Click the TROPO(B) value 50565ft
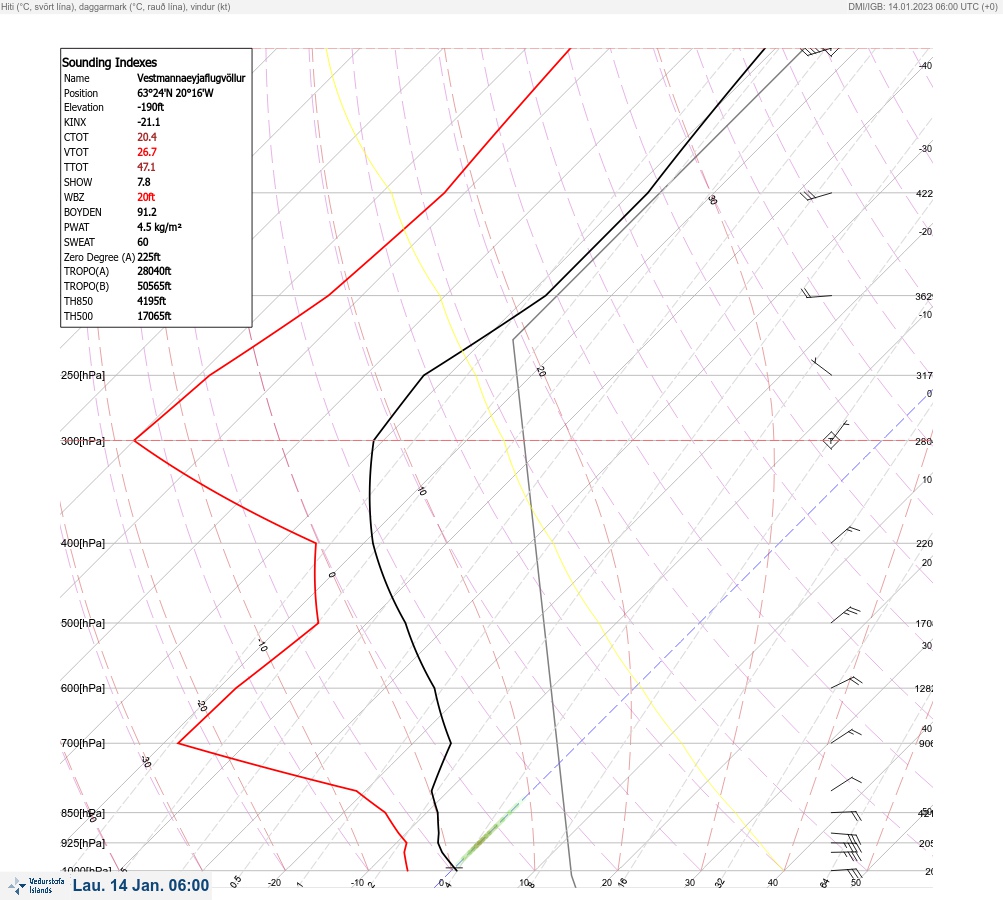This screenshot has height=900, width=1003. tap(154, 286)
